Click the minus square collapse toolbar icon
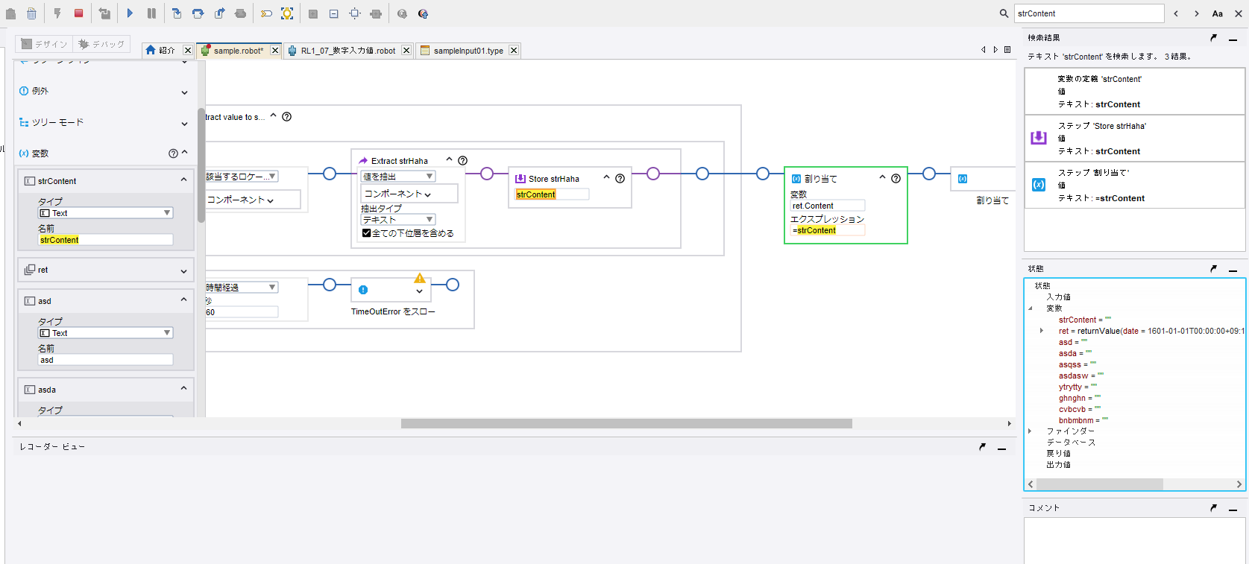 (x=334, y=14)
